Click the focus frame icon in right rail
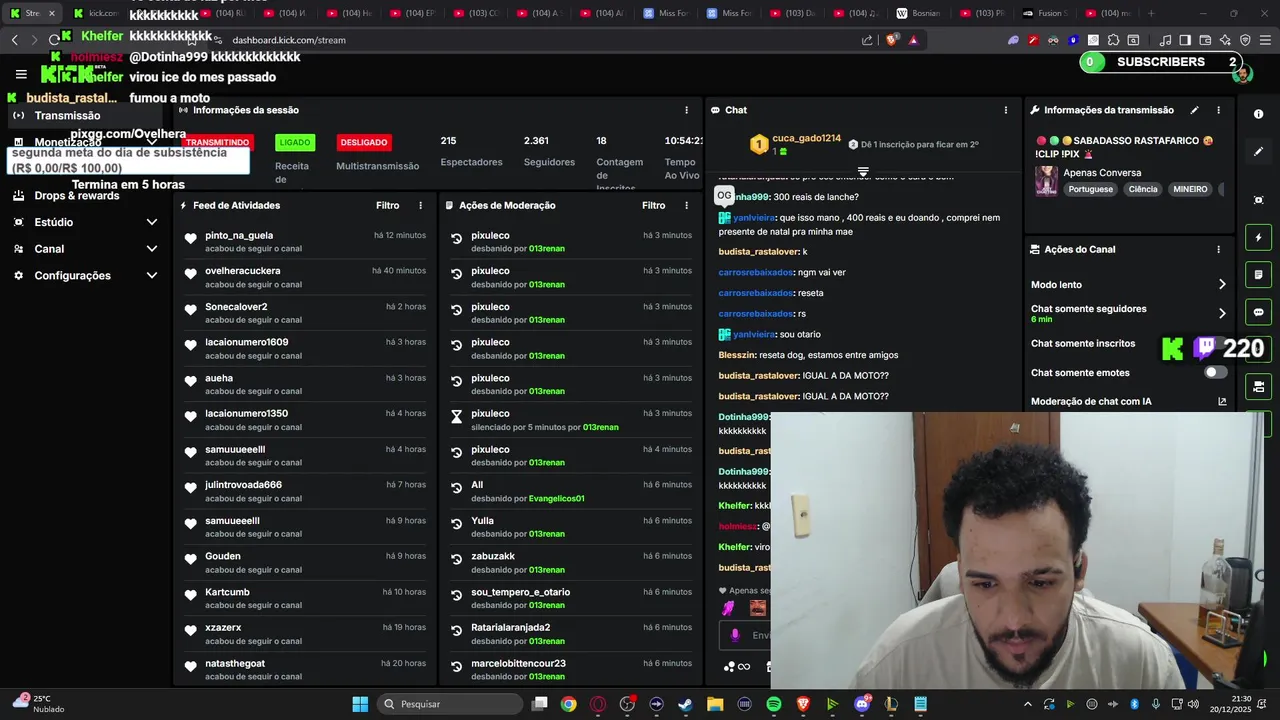This screenshot has height=720, width=1280. [1259, 200]
